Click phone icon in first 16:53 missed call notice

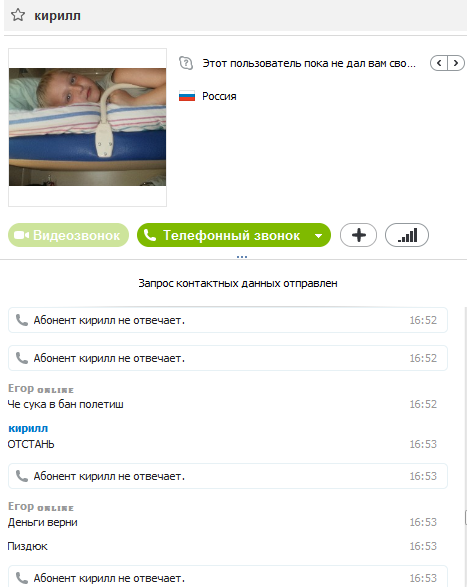[22, 476]
